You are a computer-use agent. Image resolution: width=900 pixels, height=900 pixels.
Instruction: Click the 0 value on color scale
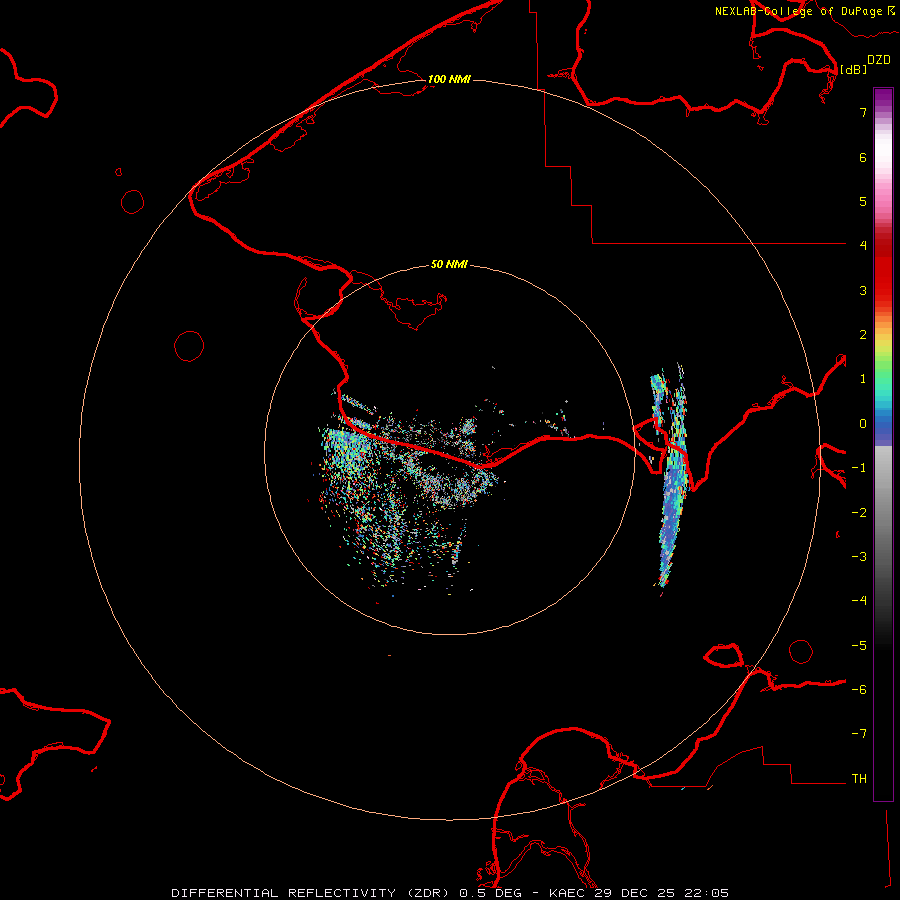[863, 424]
